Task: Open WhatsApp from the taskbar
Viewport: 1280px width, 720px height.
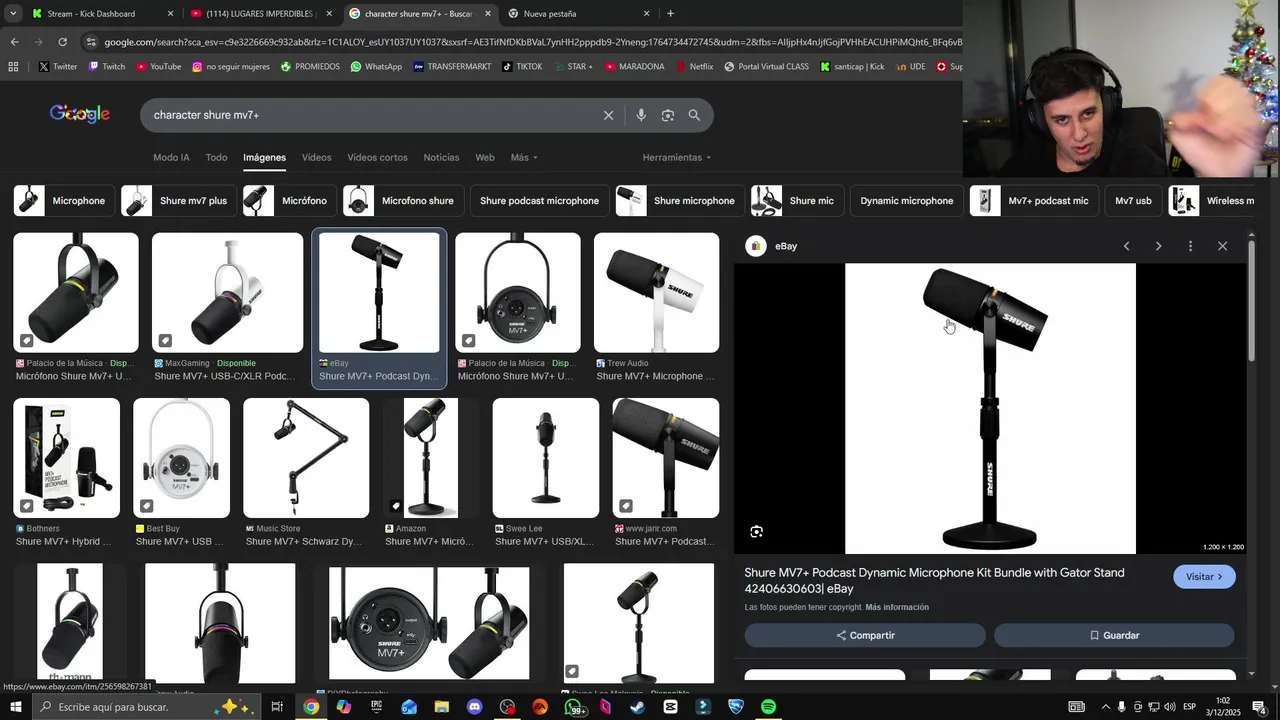Action: coord(573,707)
